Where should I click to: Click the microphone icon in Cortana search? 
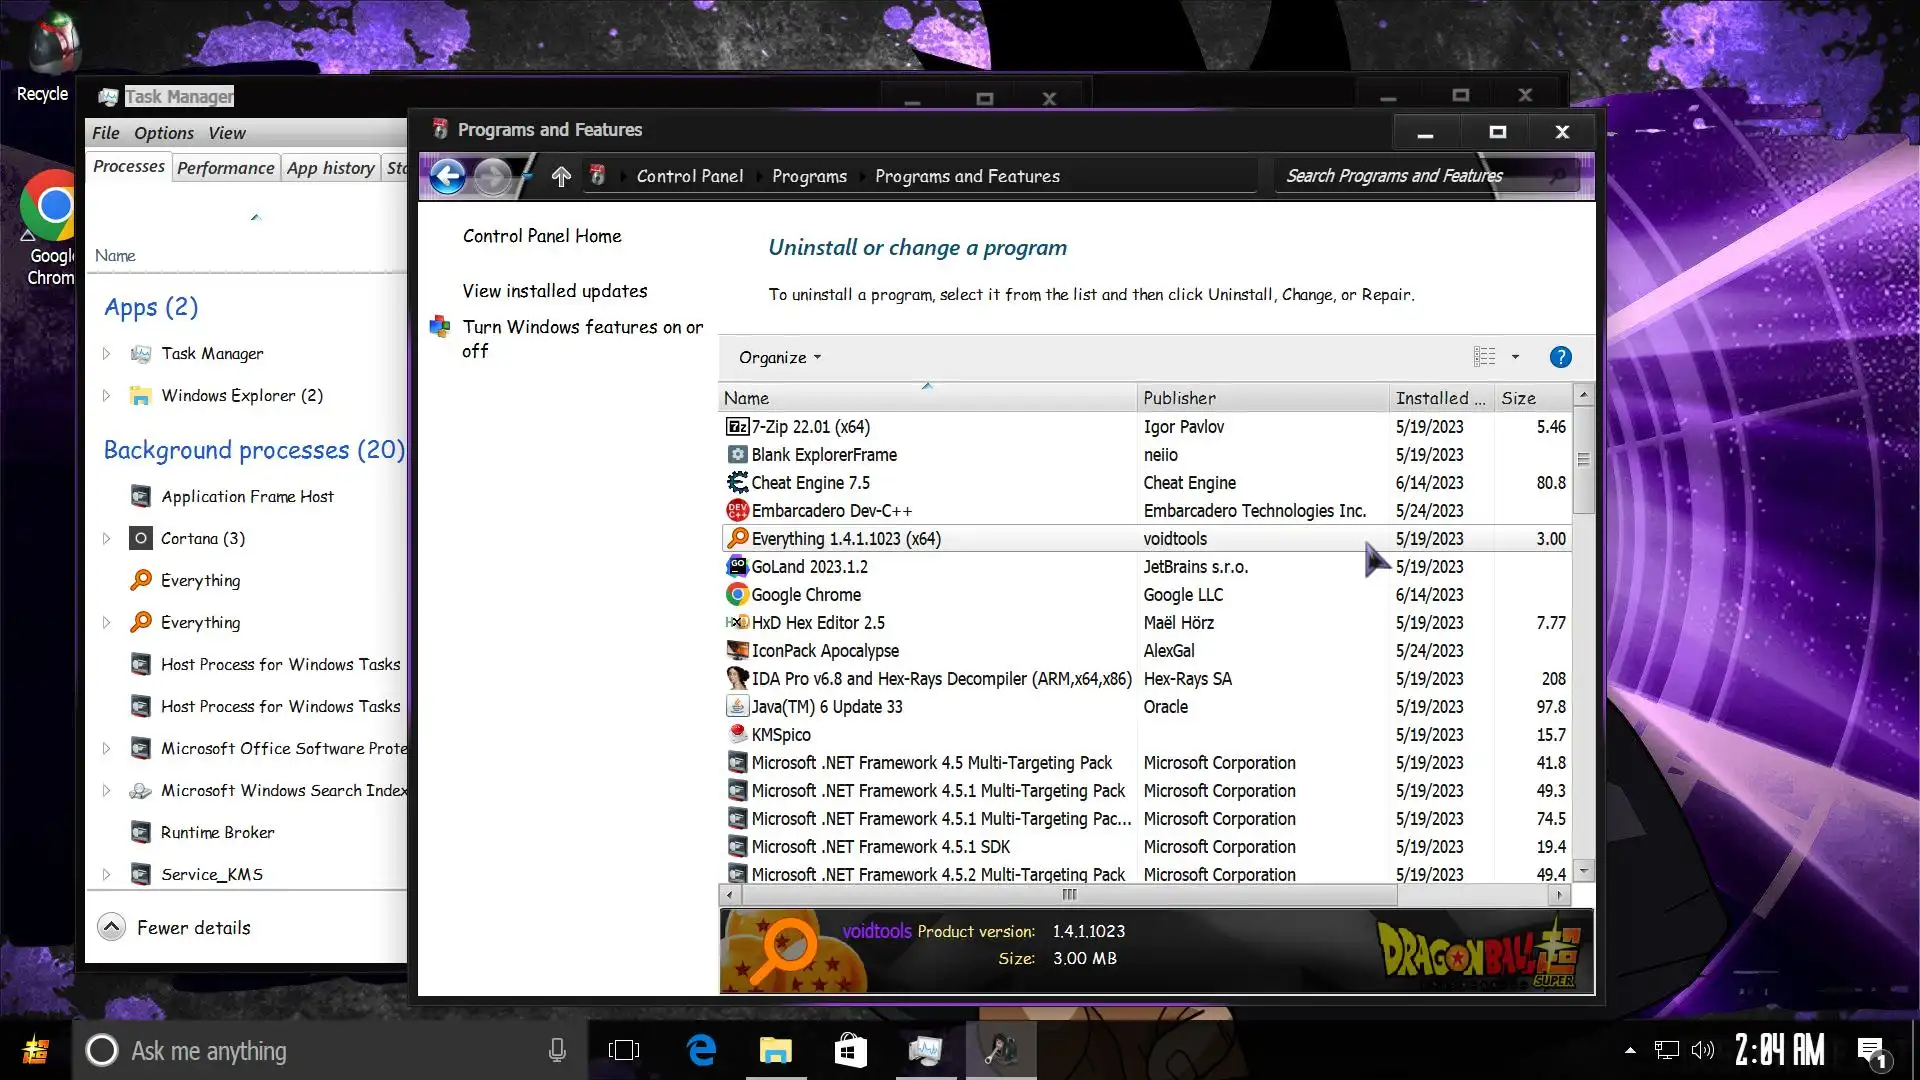[557, 1050]
